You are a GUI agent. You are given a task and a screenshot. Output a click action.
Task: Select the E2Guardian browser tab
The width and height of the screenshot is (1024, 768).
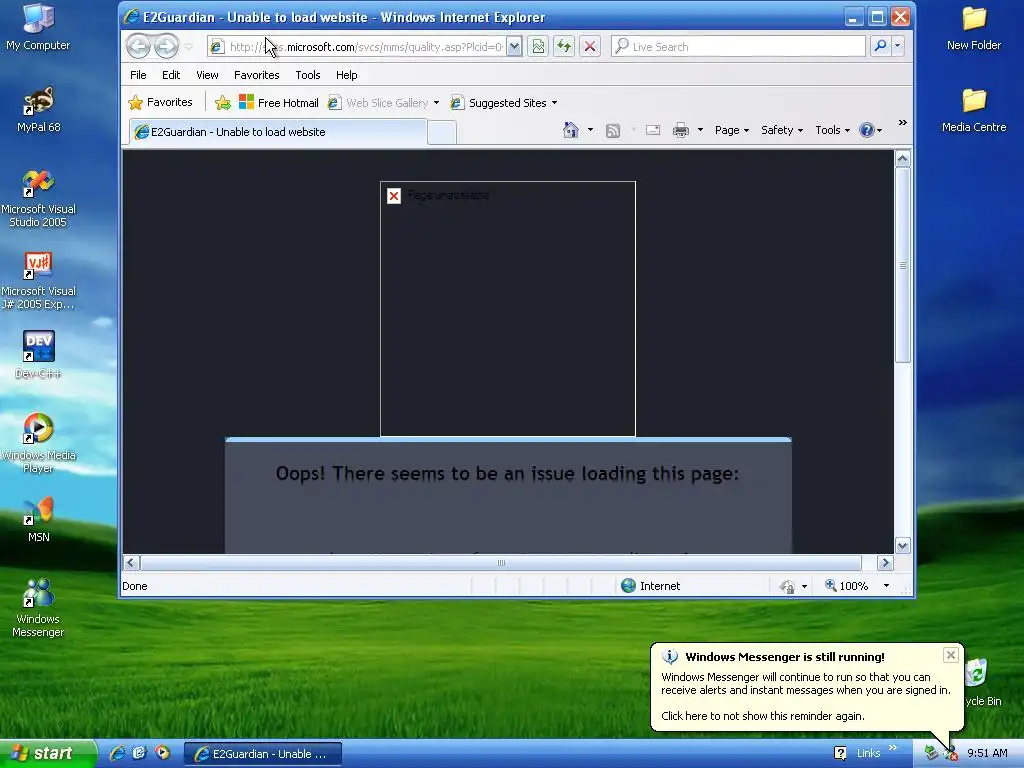coord(278,132)
